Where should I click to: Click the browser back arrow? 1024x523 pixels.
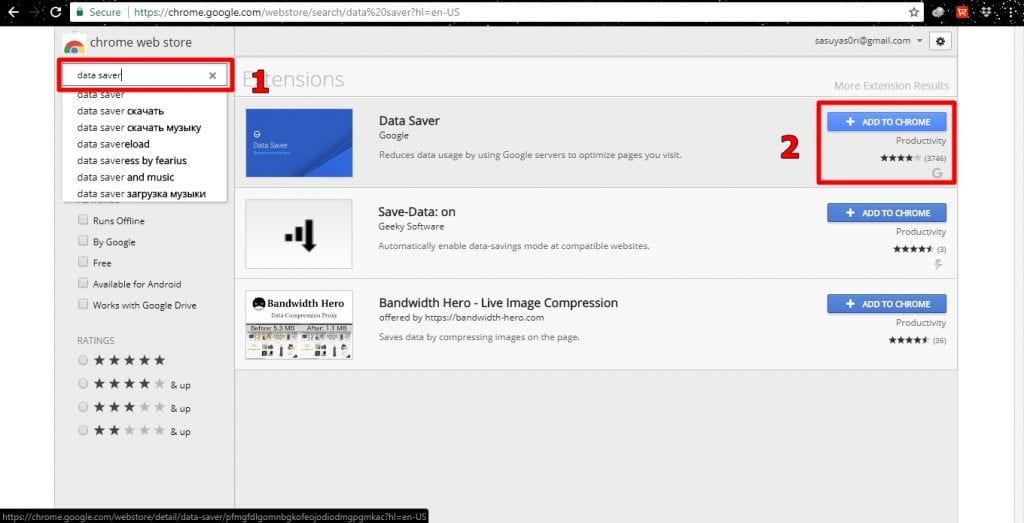pos(13,12)
